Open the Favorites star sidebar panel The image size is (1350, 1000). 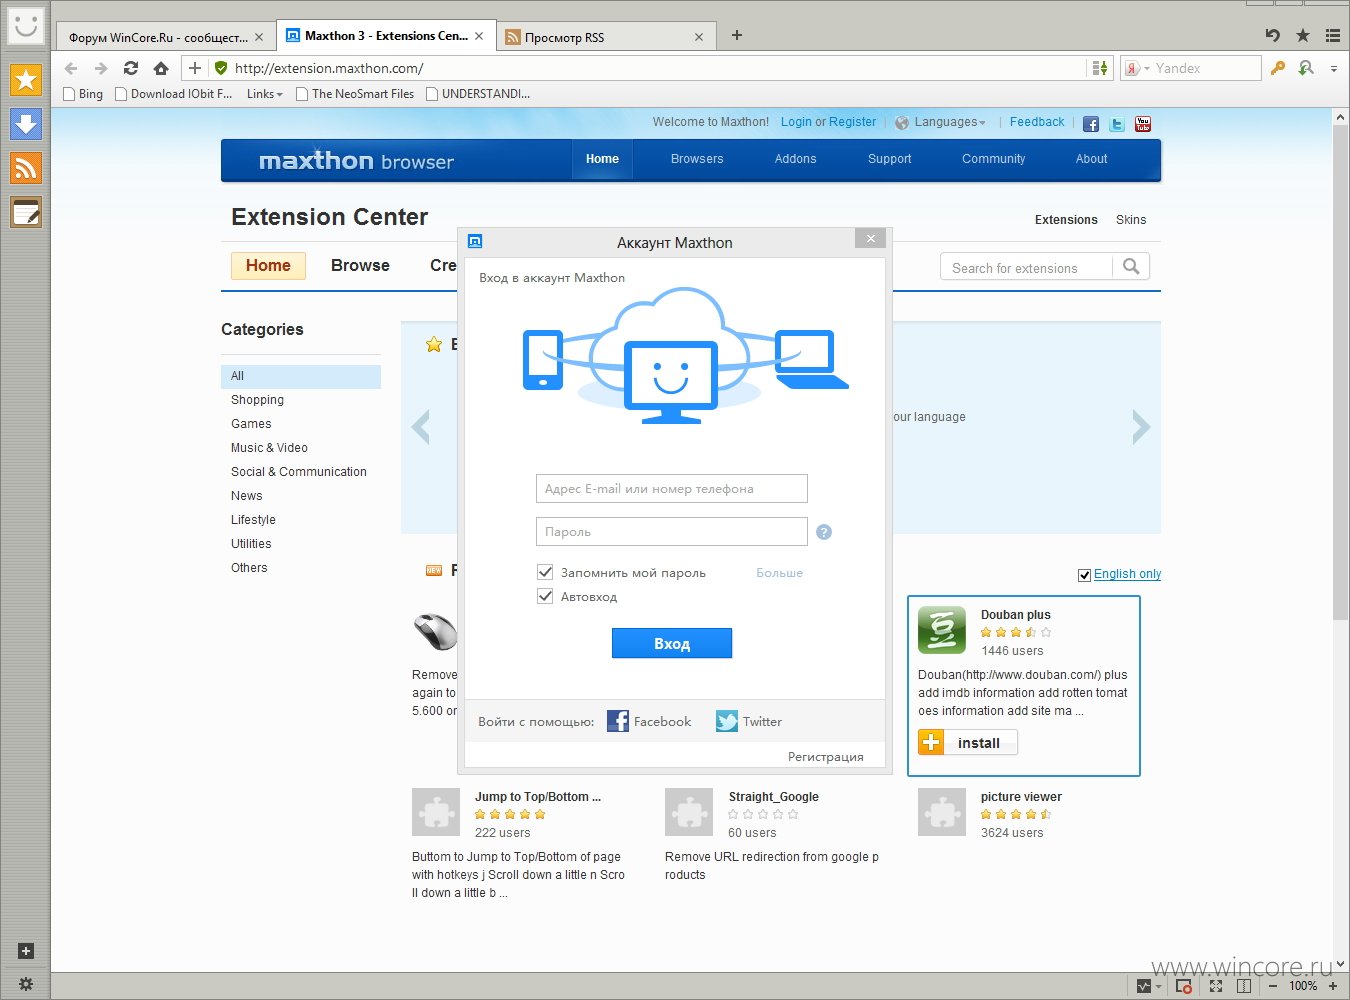26,80
